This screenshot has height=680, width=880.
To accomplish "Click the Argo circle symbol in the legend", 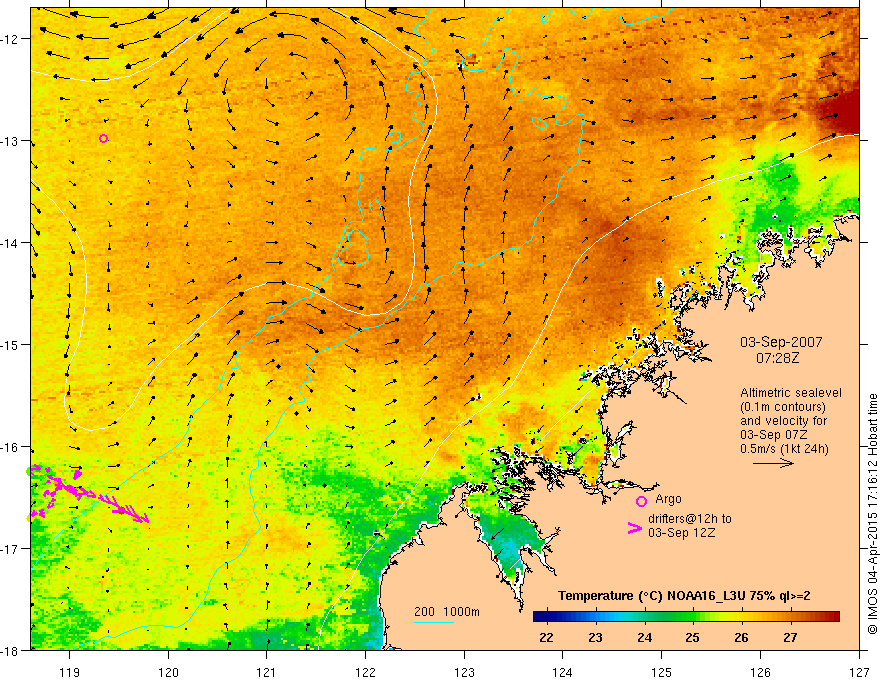I will 641,501.
